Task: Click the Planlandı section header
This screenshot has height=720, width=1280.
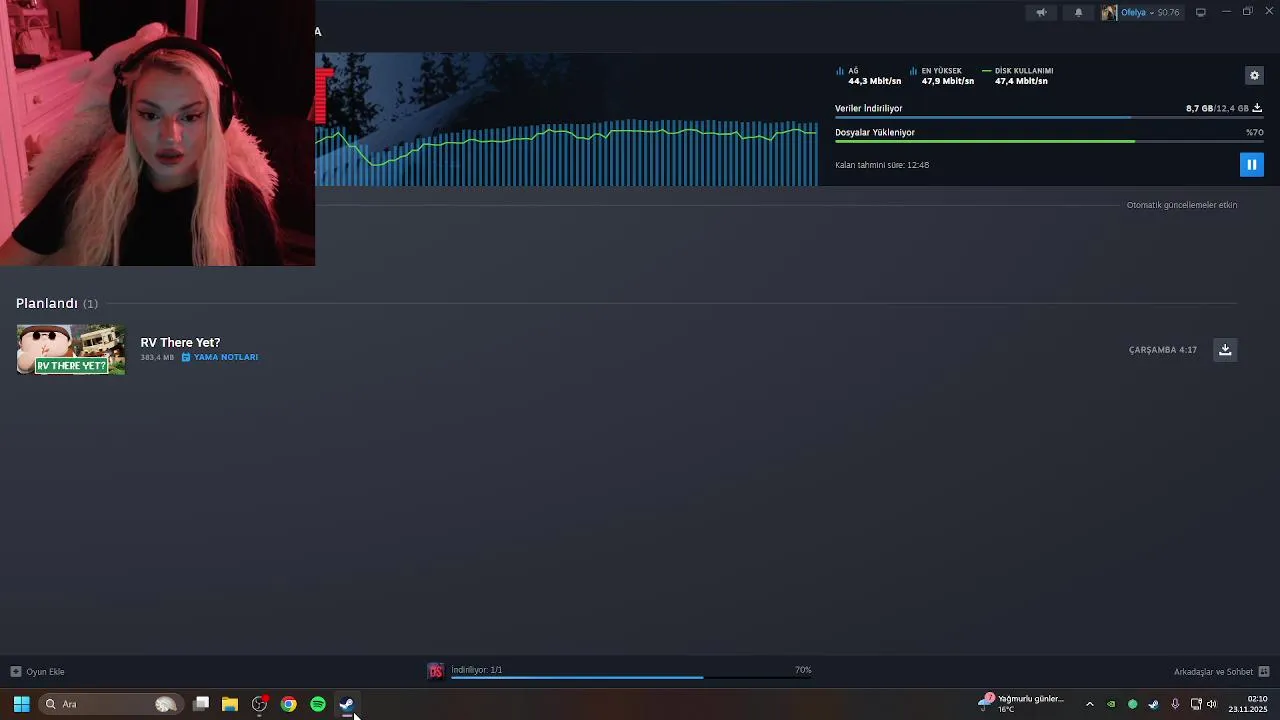Action: [x=57, y=303]
